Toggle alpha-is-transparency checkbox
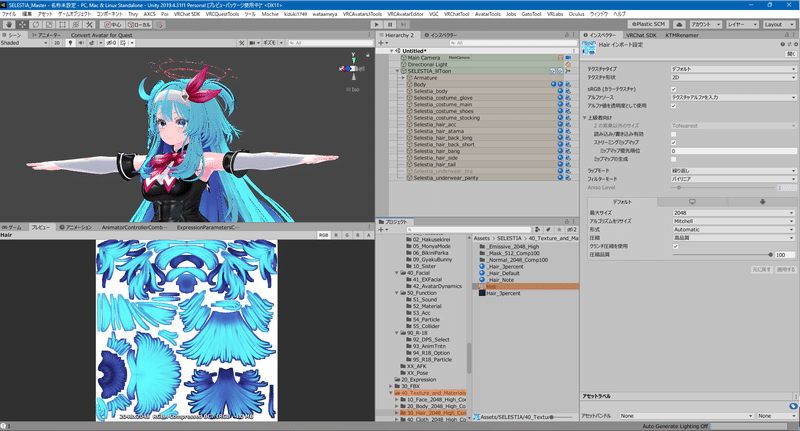Screen dimensions: 800x431 tap(673, 106)
